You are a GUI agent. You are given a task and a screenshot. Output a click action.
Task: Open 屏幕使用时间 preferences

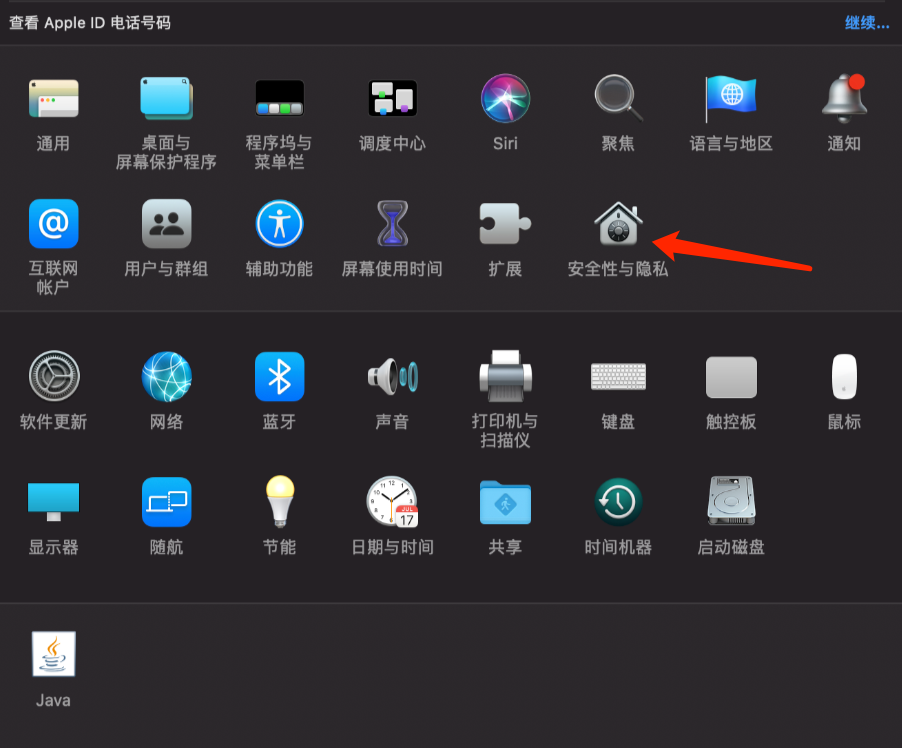pos(392,224)
